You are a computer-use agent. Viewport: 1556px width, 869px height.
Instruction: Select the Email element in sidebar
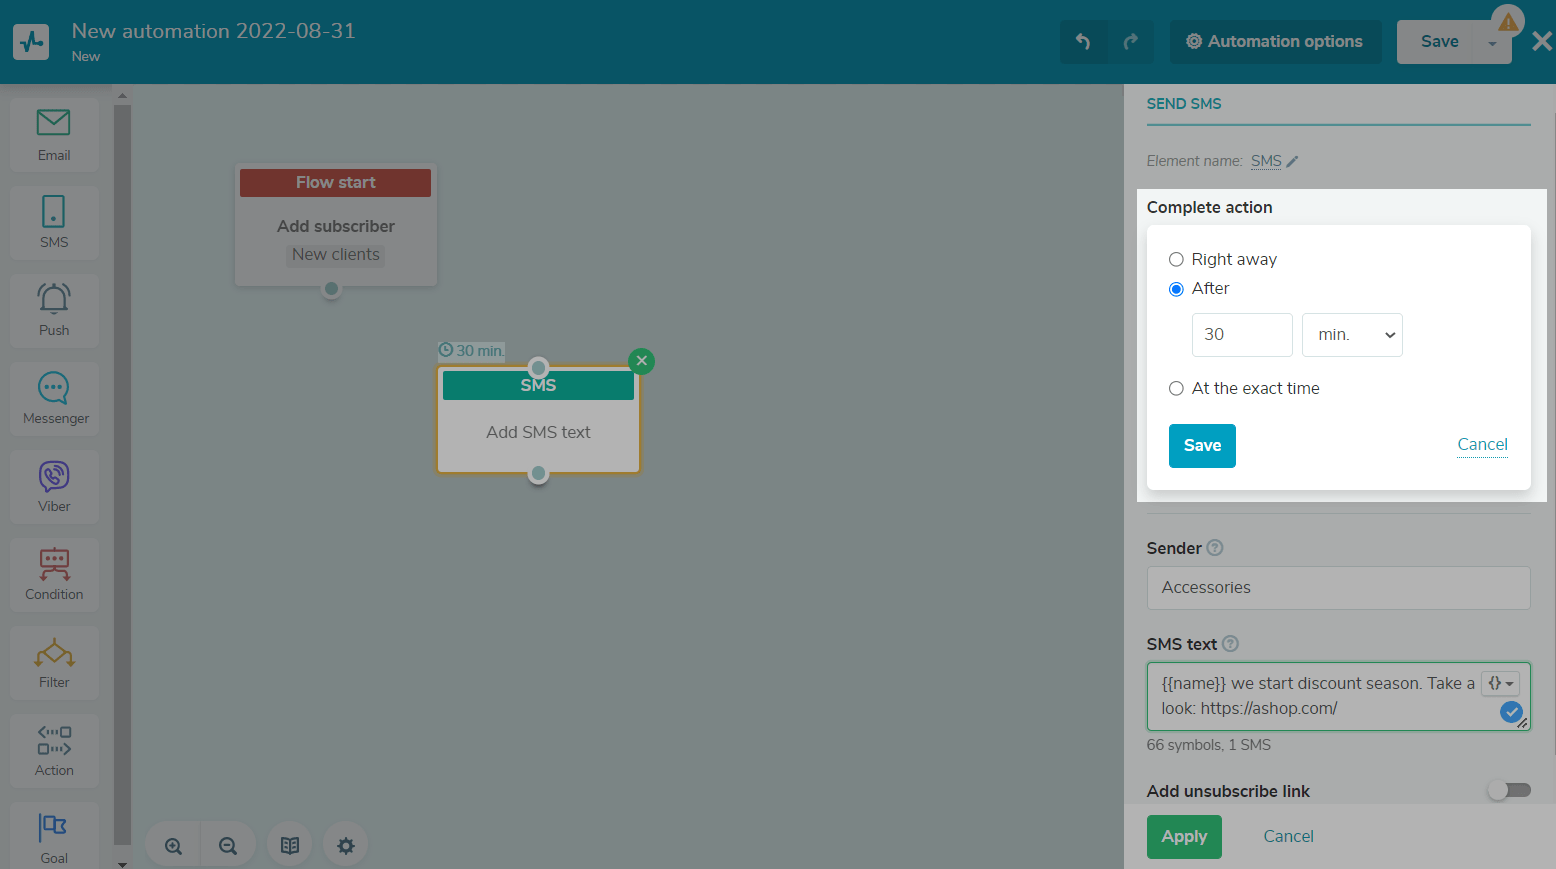tap(54, 134)
